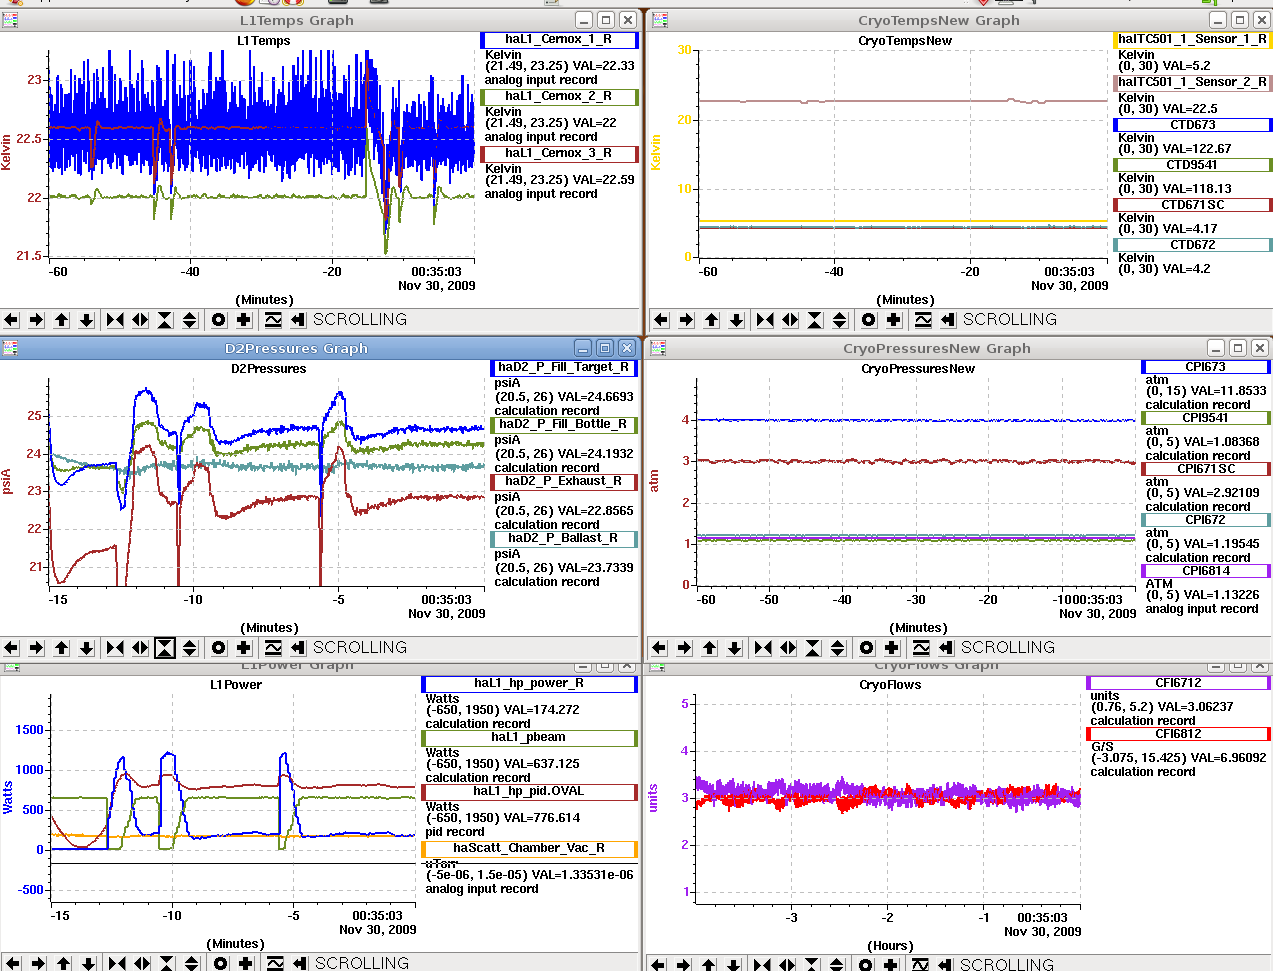Viewport: 1273px width, 971px height.
Task: Click the curve graph icon in CryoTempsNew toolbar
Action: pyautogui.click(x=923, y=320)
